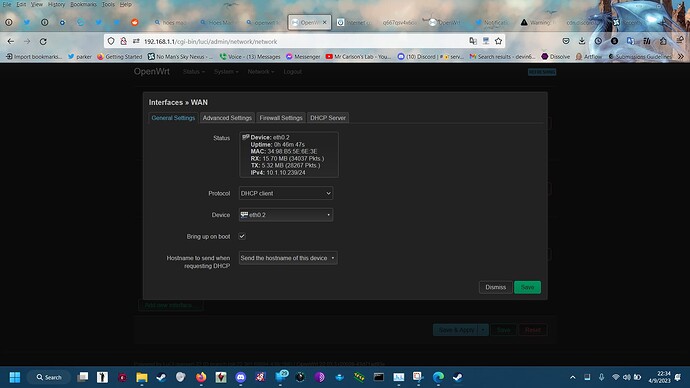Open Discord from the taskbar
This screenshot has width=690, height=388.
pyautogui.click(x=241, y=377)
